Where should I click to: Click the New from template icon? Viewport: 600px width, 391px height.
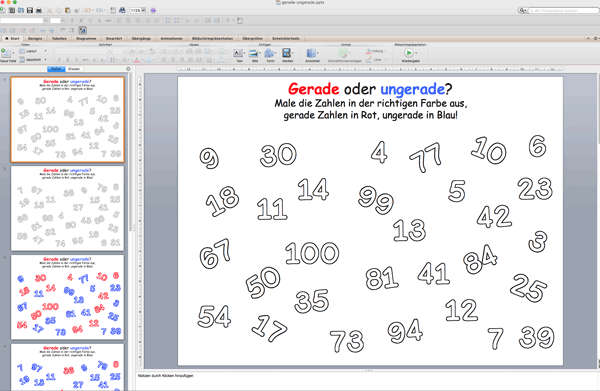pos(12,10)
